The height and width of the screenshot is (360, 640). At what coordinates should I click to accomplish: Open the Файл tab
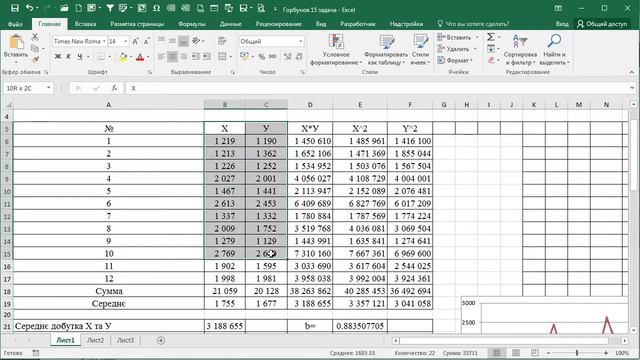pos(15,24)
